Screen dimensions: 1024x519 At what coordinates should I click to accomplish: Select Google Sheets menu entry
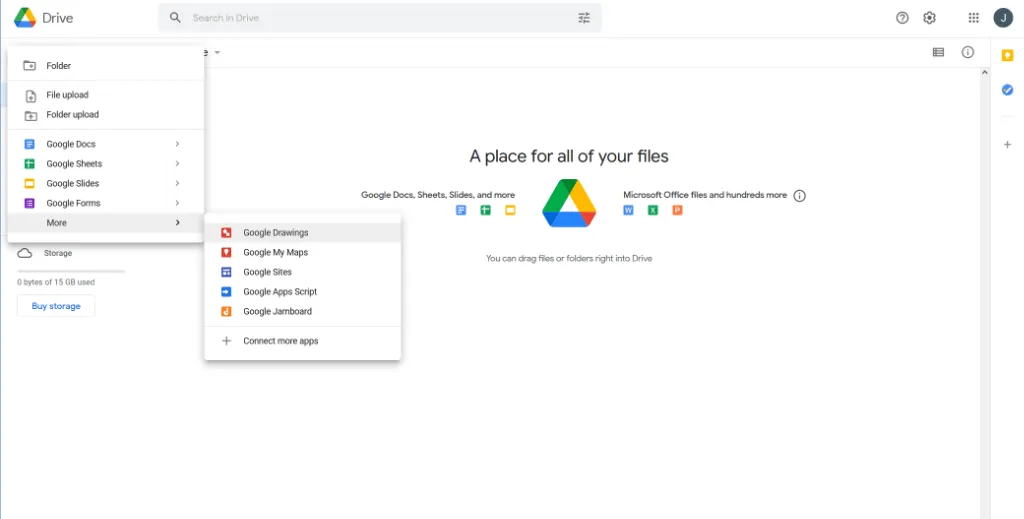[106, 164]
